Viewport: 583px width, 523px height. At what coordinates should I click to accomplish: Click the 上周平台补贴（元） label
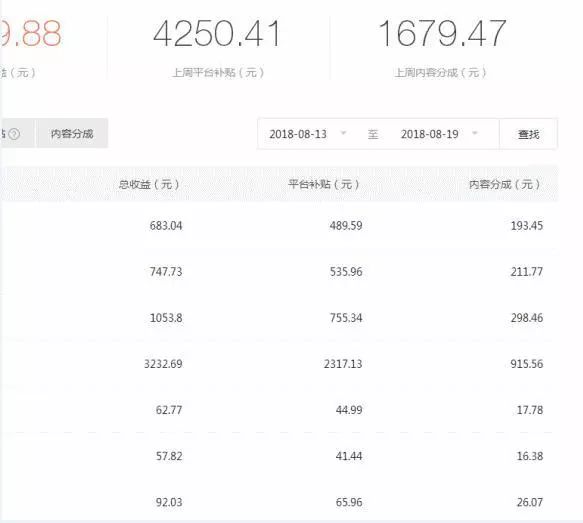[x=218, y=72]
